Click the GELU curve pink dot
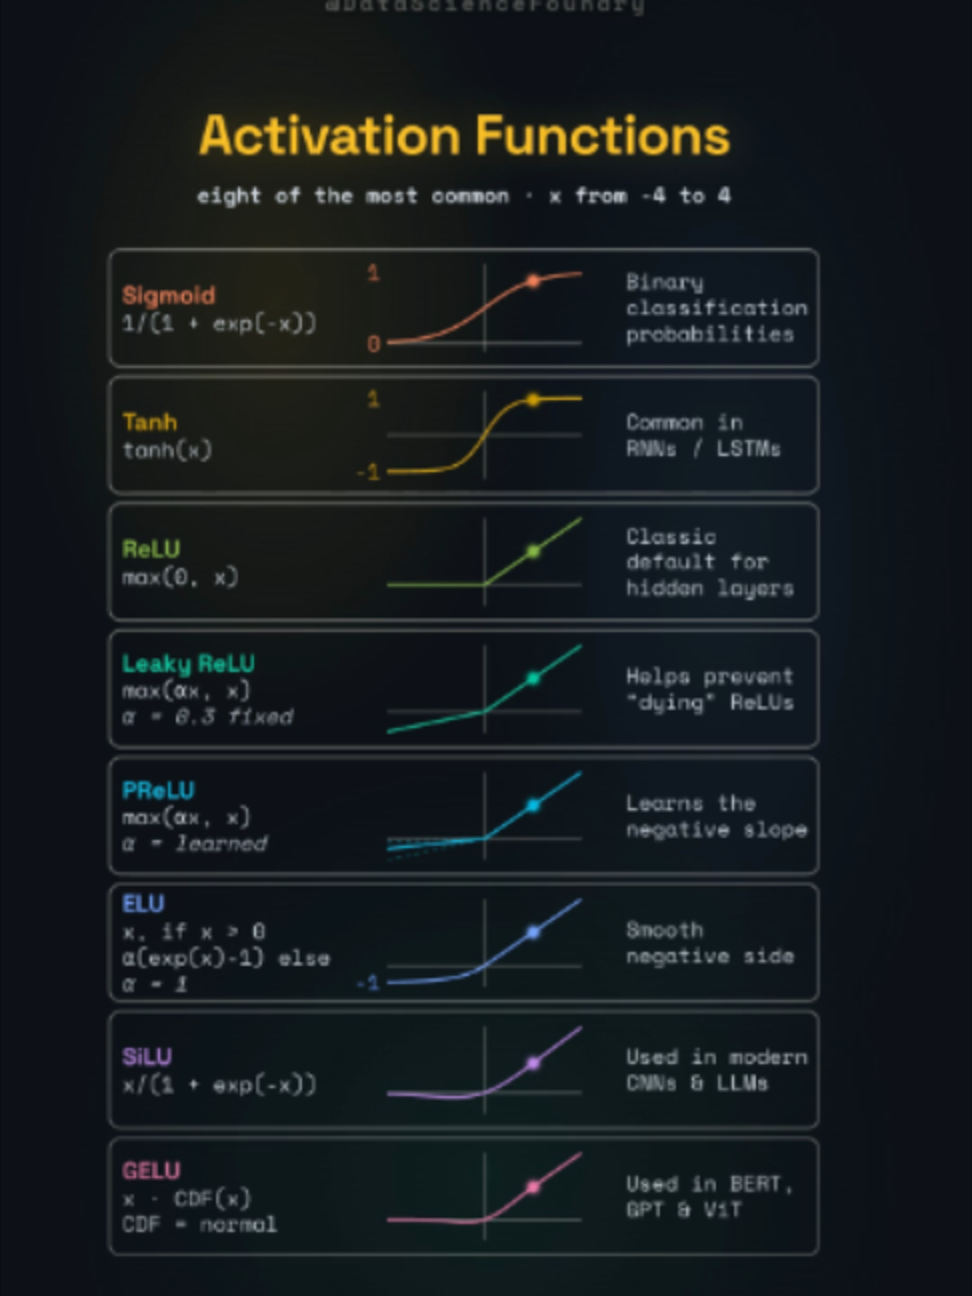The height and width of the screenshot is (1296, 972). pyautogui.click(x=533, y=1187)
